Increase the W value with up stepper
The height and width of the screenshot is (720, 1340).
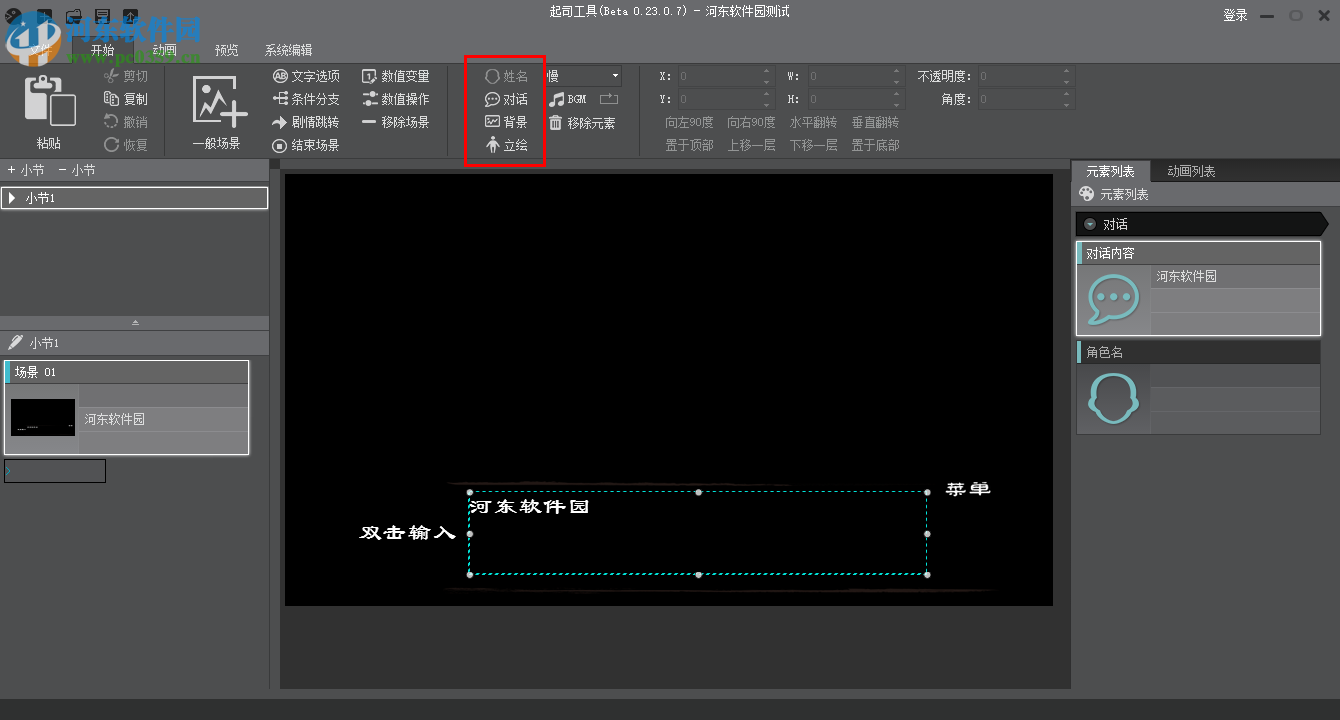897,72
